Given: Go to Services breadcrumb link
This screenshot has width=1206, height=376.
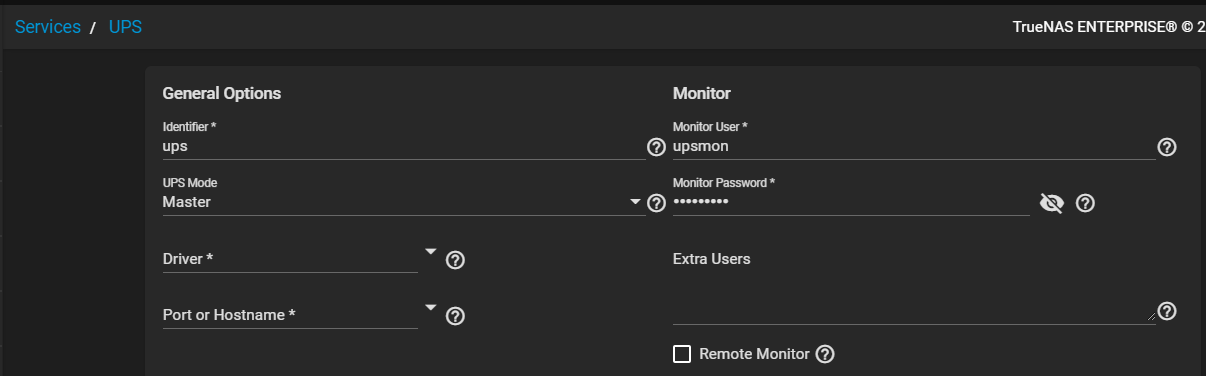Looking at the screenshot, I should pyautogui.click(x=48, y=27).
